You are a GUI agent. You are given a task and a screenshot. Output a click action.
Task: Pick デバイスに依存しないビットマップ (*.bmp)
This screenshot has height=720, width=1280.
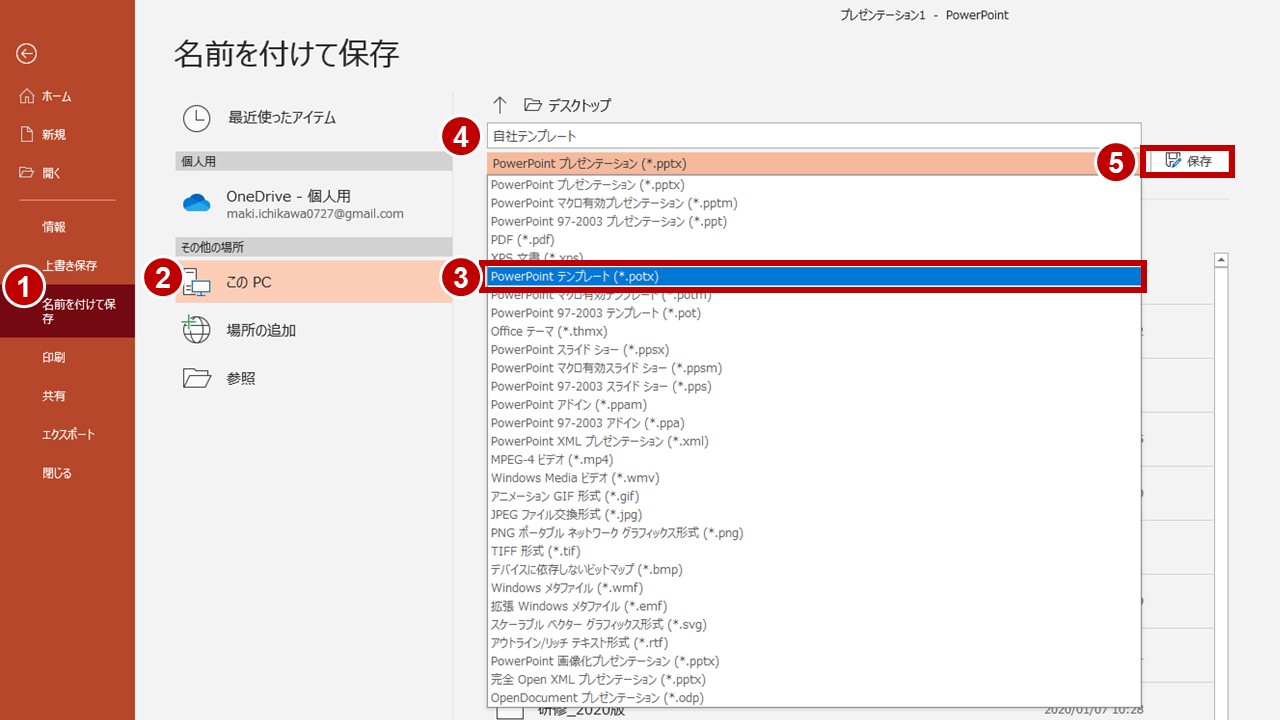tap(814, 570)
